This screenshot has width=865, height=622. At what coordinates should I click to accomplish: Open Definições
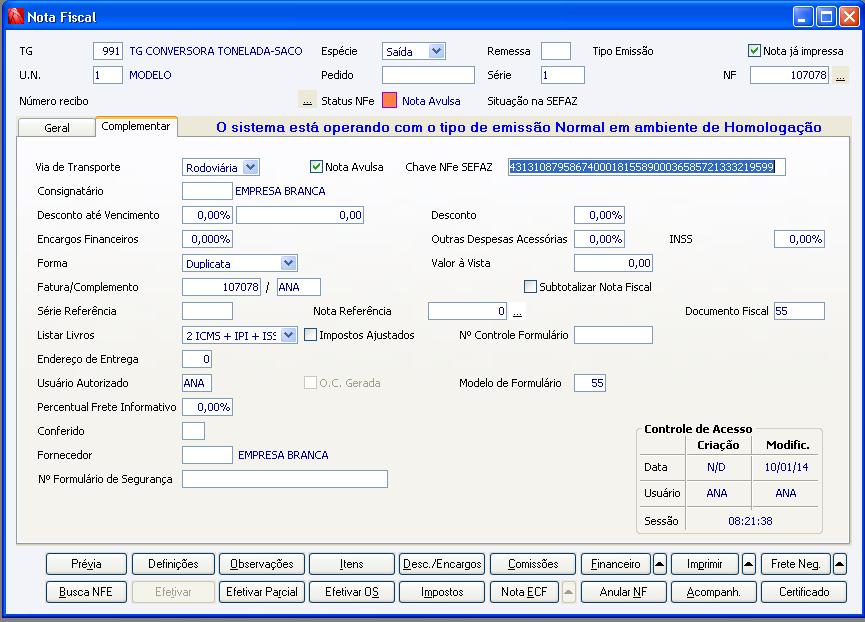(173, 564)
